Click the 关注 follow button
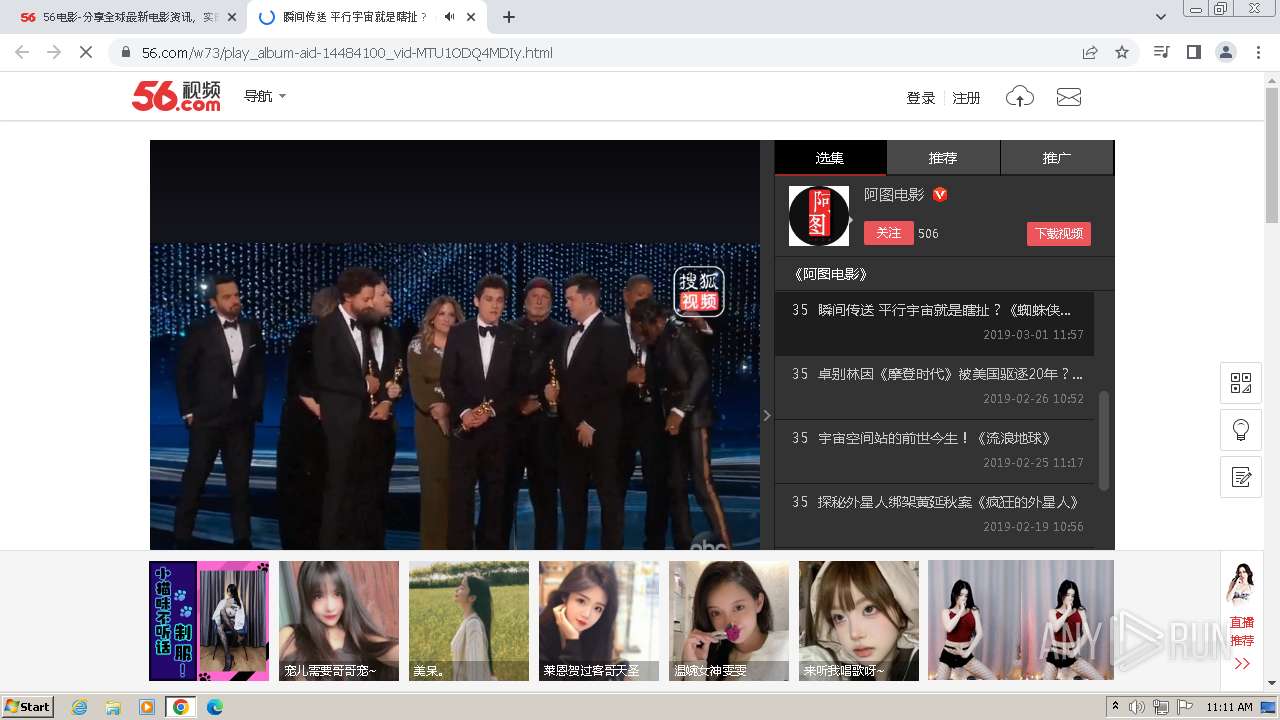The width and height of the screenshot is (1280, 720). click(889, 233)
